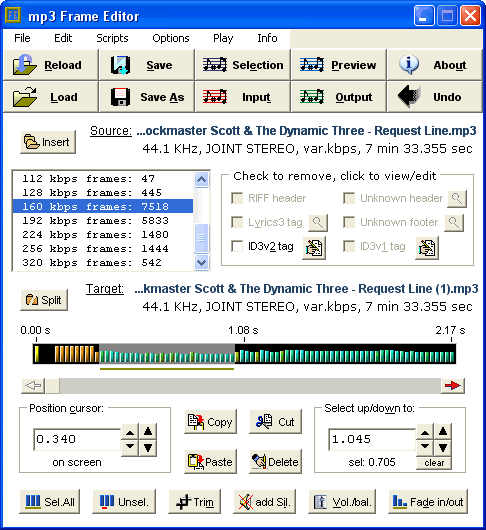Open the Options menu

click(x=171, y=38)
